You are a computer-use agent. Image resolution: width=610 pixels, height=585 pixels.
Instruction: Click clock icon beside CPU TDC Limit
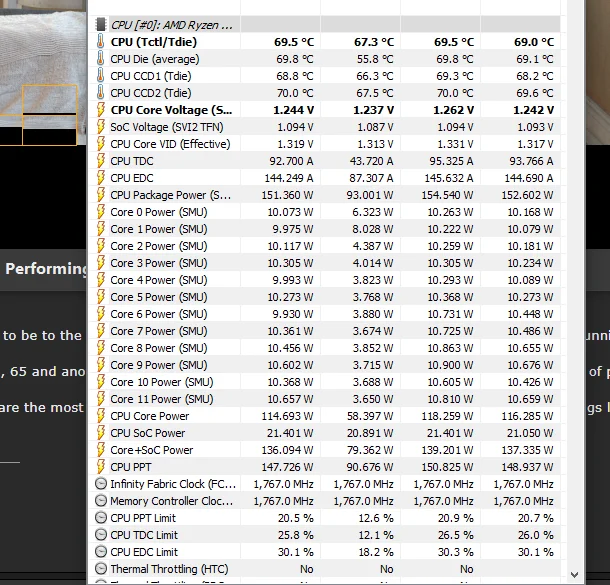coord(101,534)
